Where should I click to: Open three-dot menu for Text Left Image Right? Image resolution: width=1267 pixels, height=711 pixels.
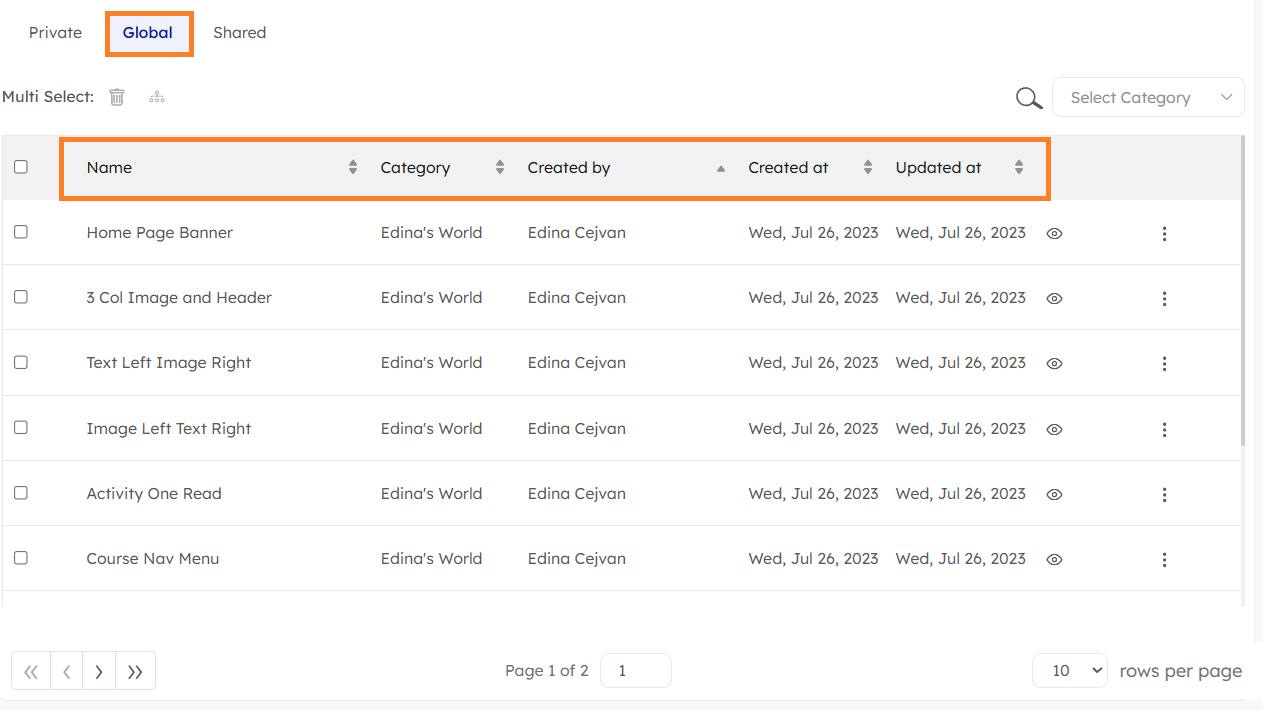(x=1164, y=364)
